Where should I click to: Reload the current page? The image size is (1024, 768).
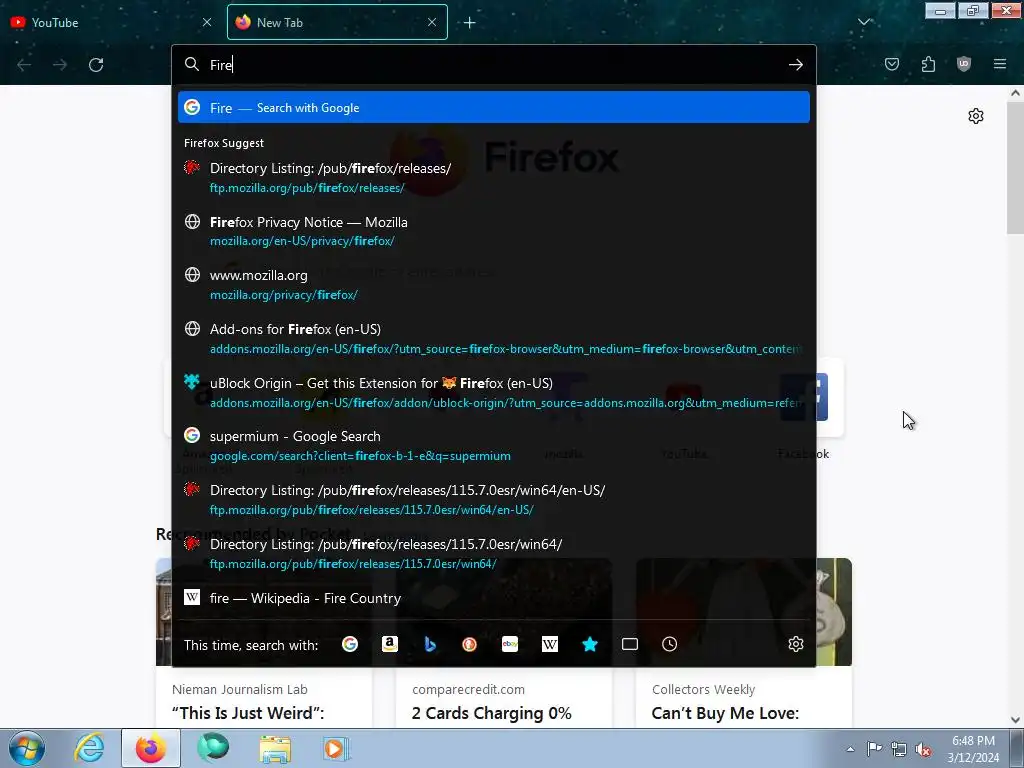96,65
